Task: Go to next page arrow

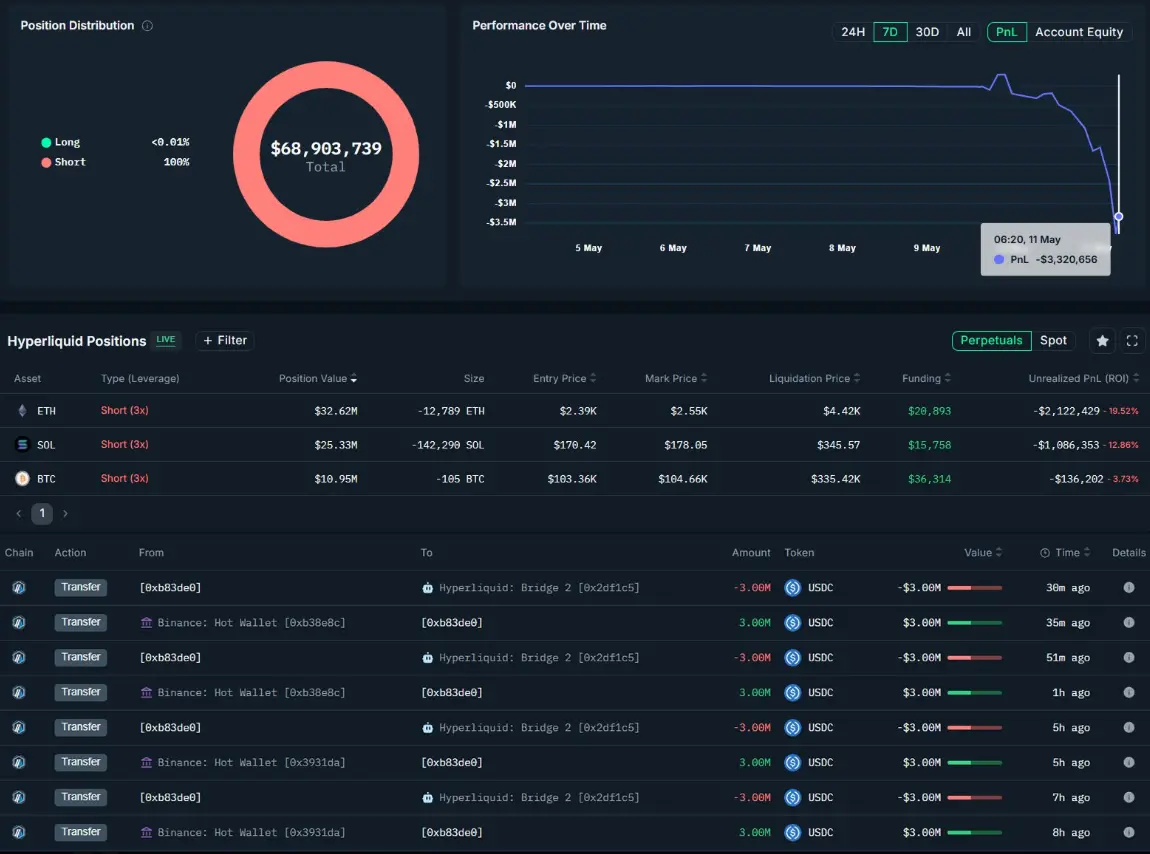Action: coord(65,514)
